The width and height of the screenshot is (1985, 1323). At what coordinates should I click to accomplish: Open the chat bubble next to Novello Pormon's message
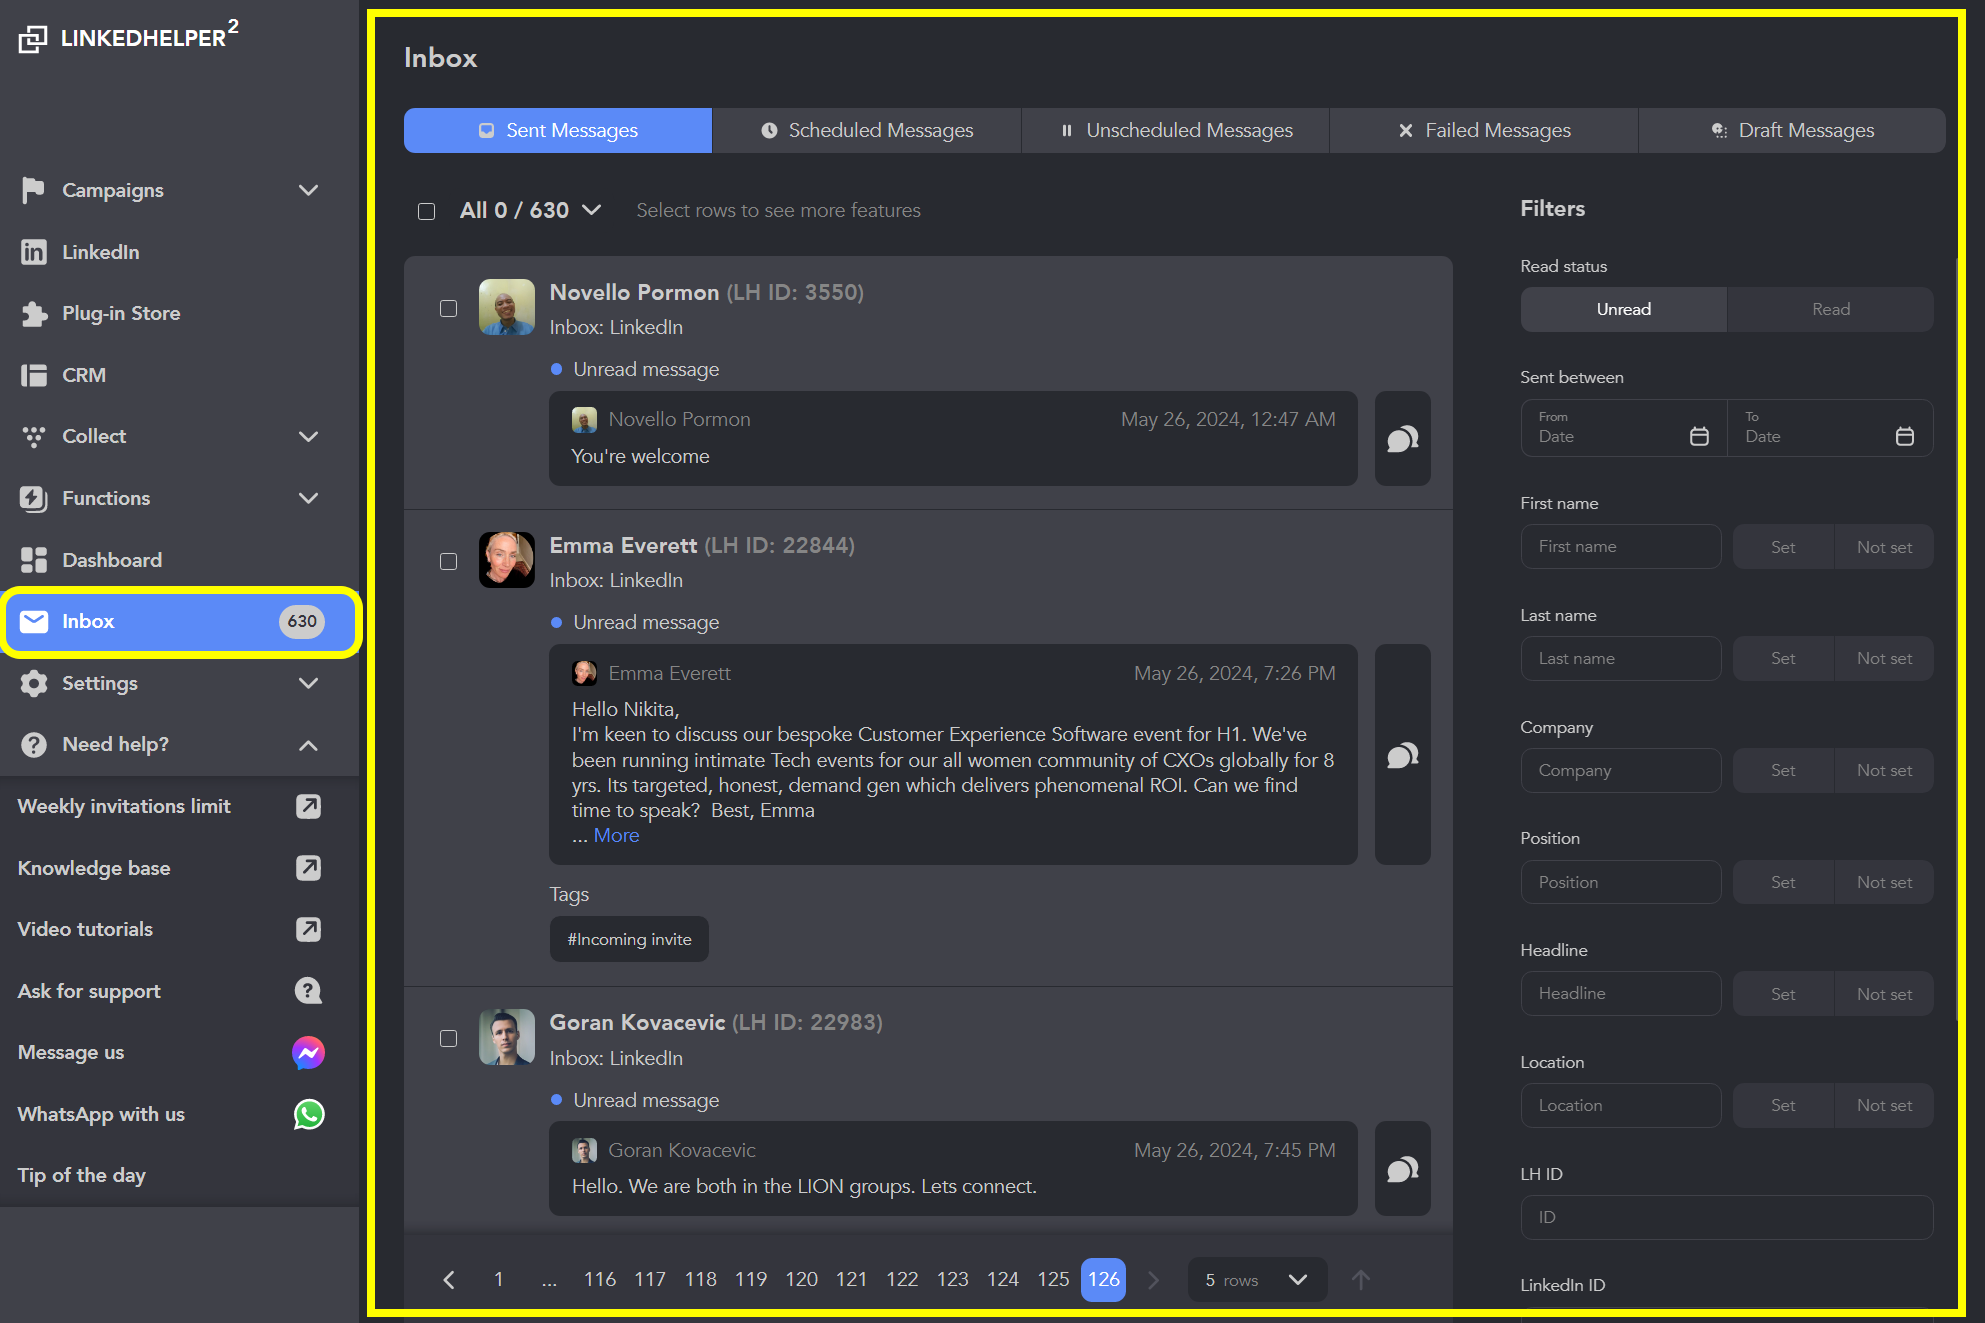pyautogui.click(x=1402, y=439)
